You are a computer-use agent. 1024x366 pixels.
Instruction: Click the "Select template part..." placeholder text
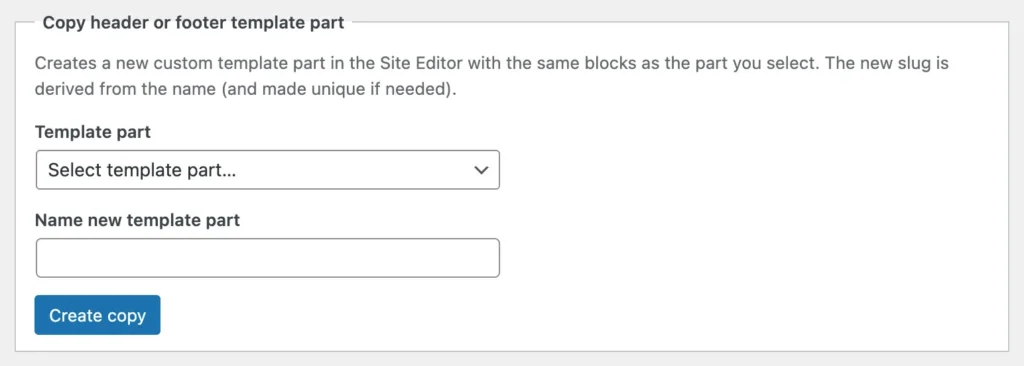pos(142,170)
